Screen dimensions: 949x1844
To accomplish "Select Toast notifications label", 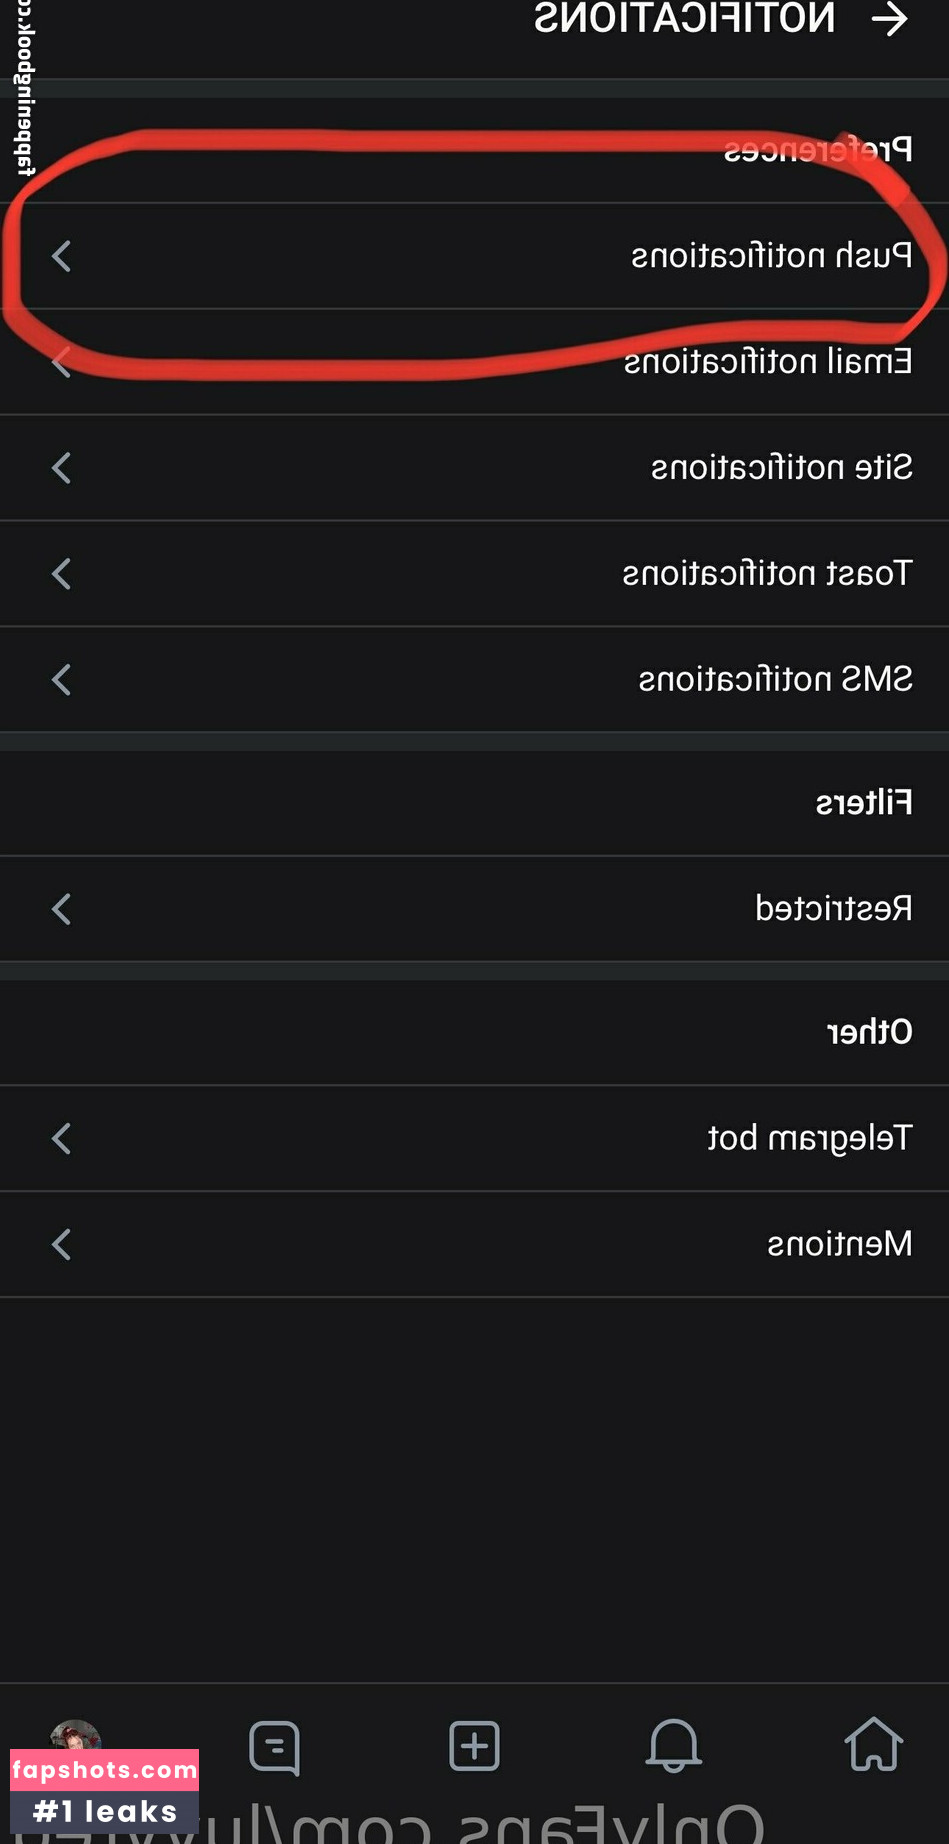I will [767, 574].
